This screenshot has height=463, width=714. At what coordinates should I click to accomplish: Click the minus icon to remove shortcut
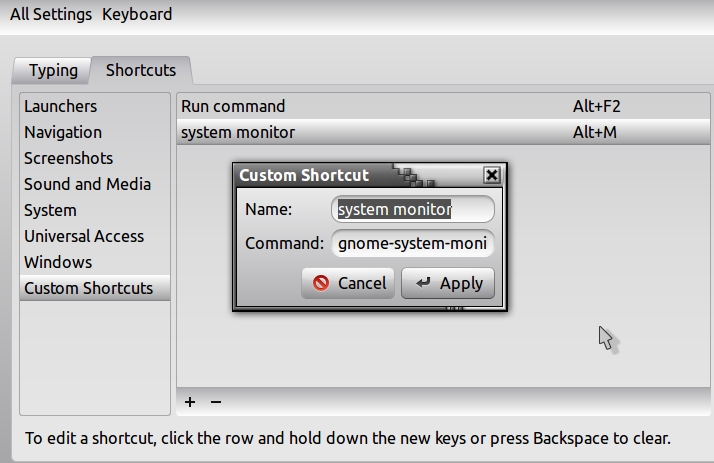(x=215, y=402)
